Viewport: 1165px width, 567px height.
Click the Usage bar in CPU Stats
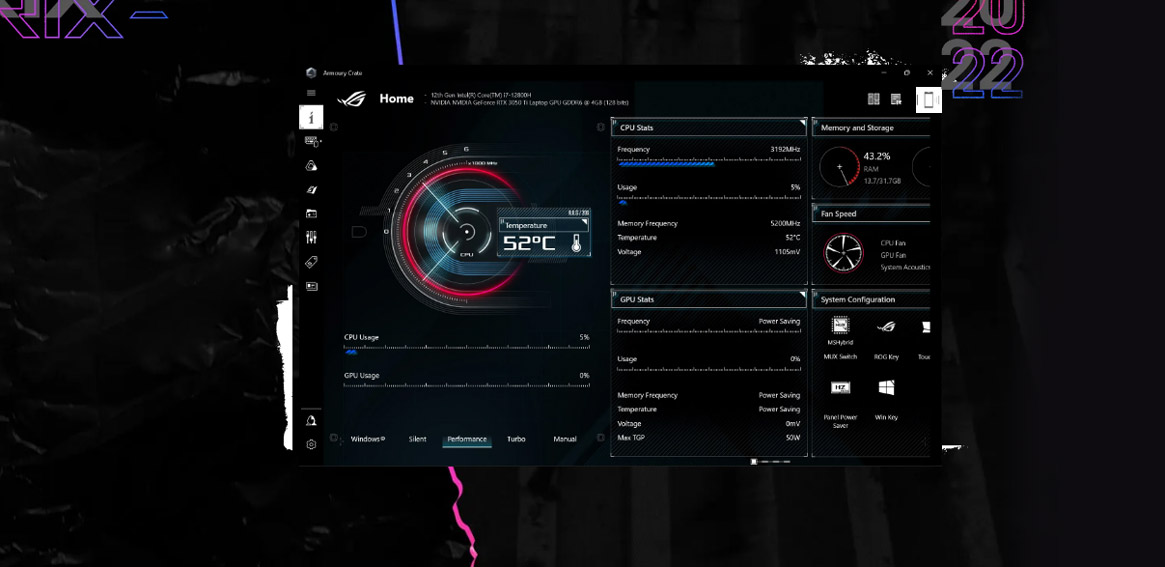coord(709,201)
